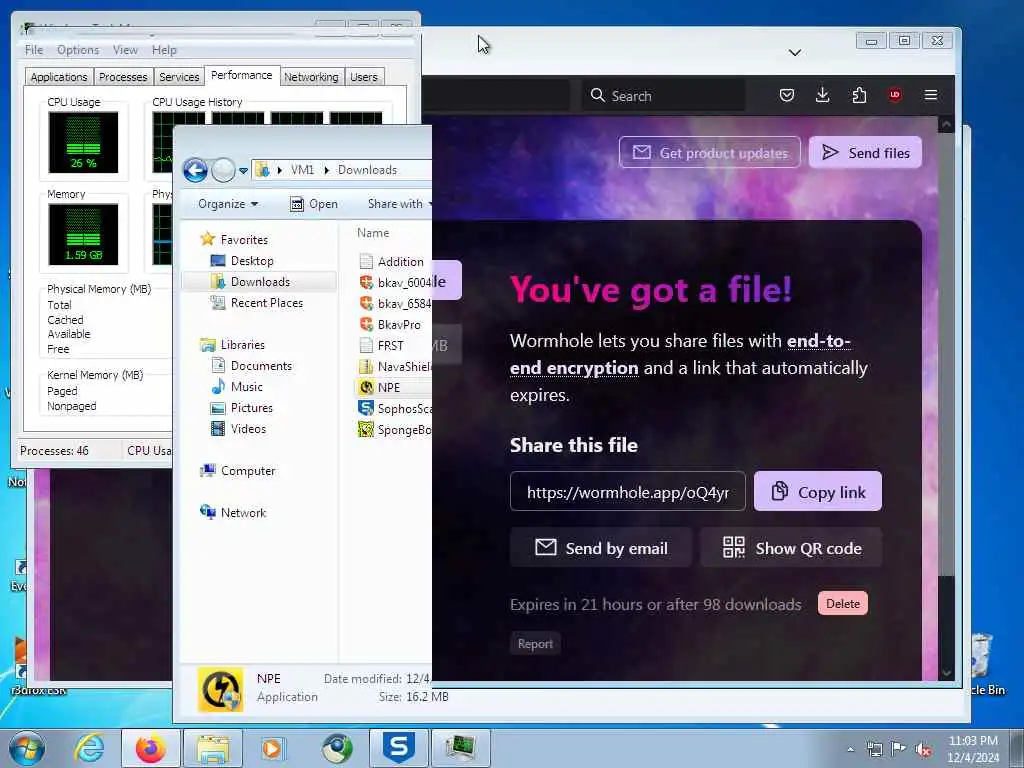
Task: Select the SophosScan file in Downloads
Action: 394,409
